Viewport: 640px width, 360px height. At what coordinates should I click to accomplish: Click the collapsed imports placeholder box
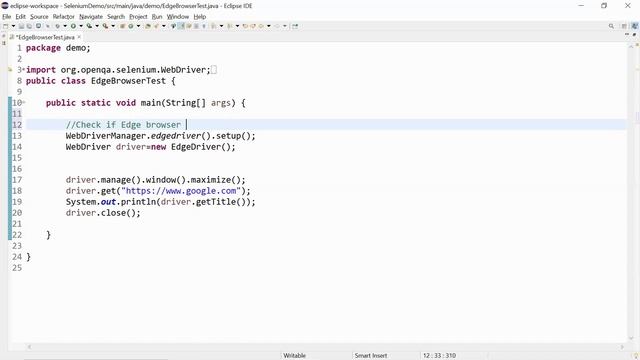point(214,70)
